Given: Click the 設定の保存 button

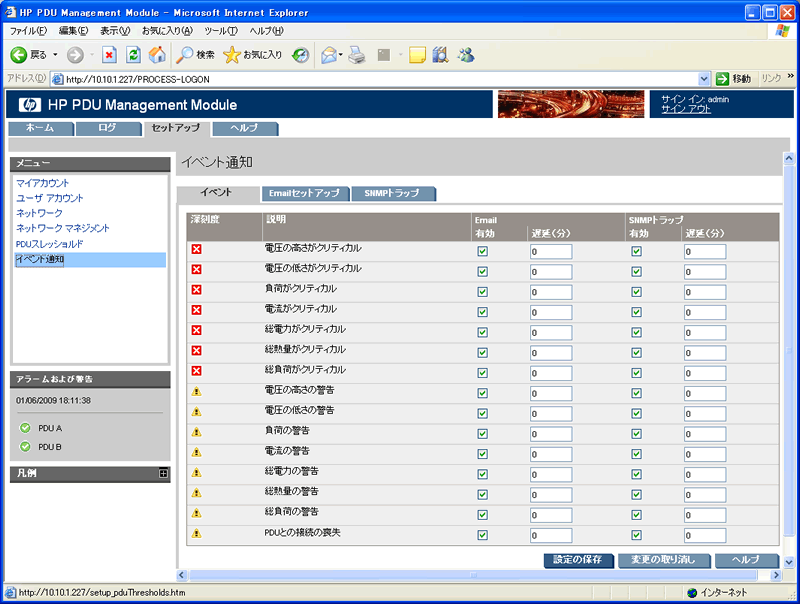Looking at the screenshot, I should 578,560.
